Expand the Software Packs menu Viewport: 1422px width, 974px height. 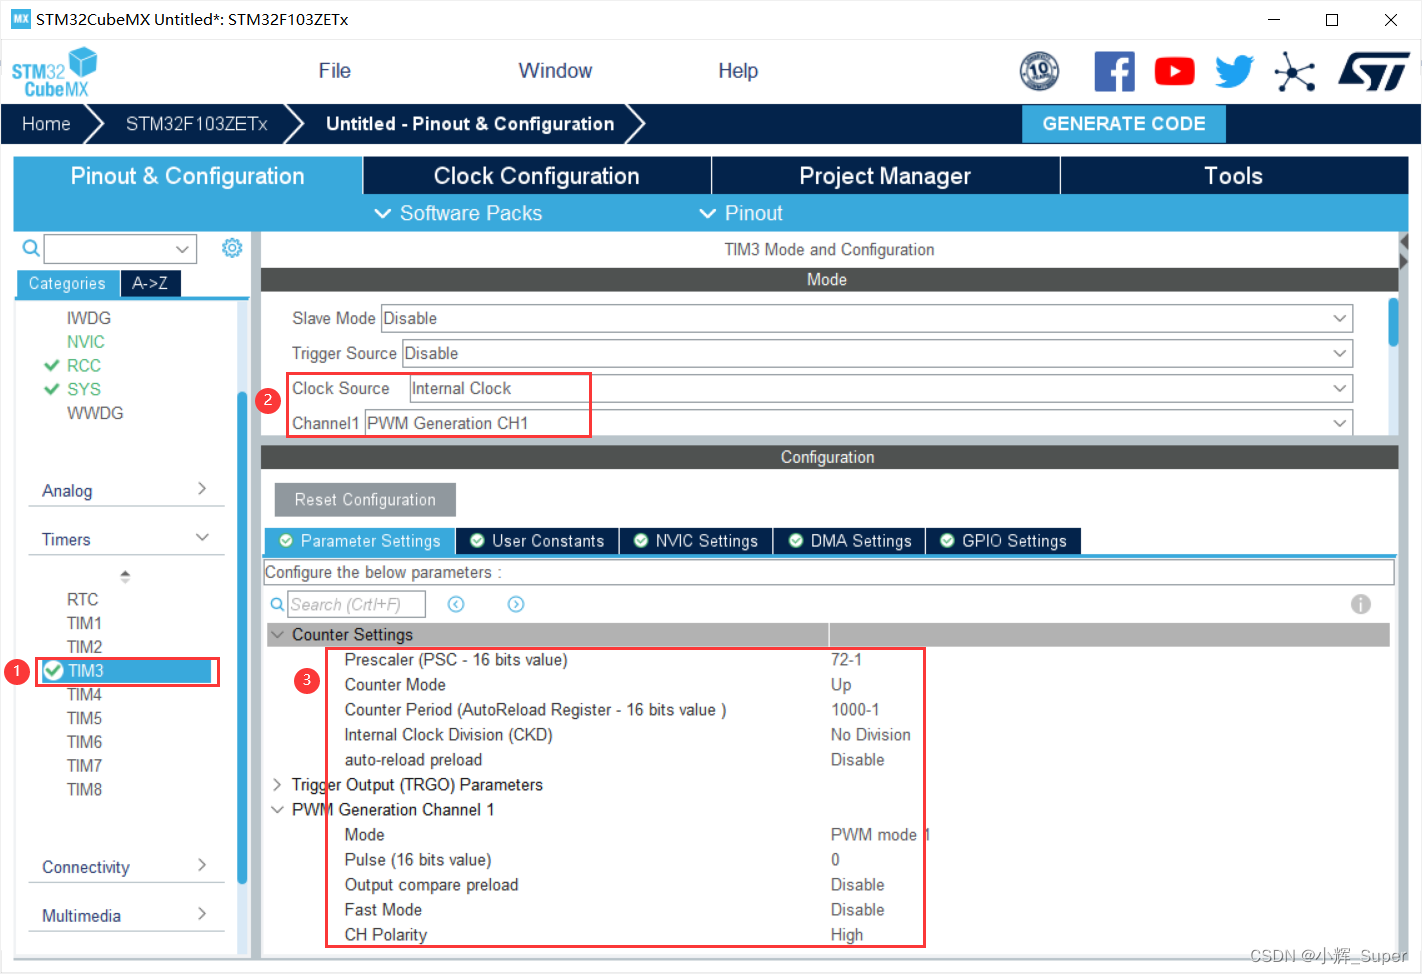click(x=458, y=213)
